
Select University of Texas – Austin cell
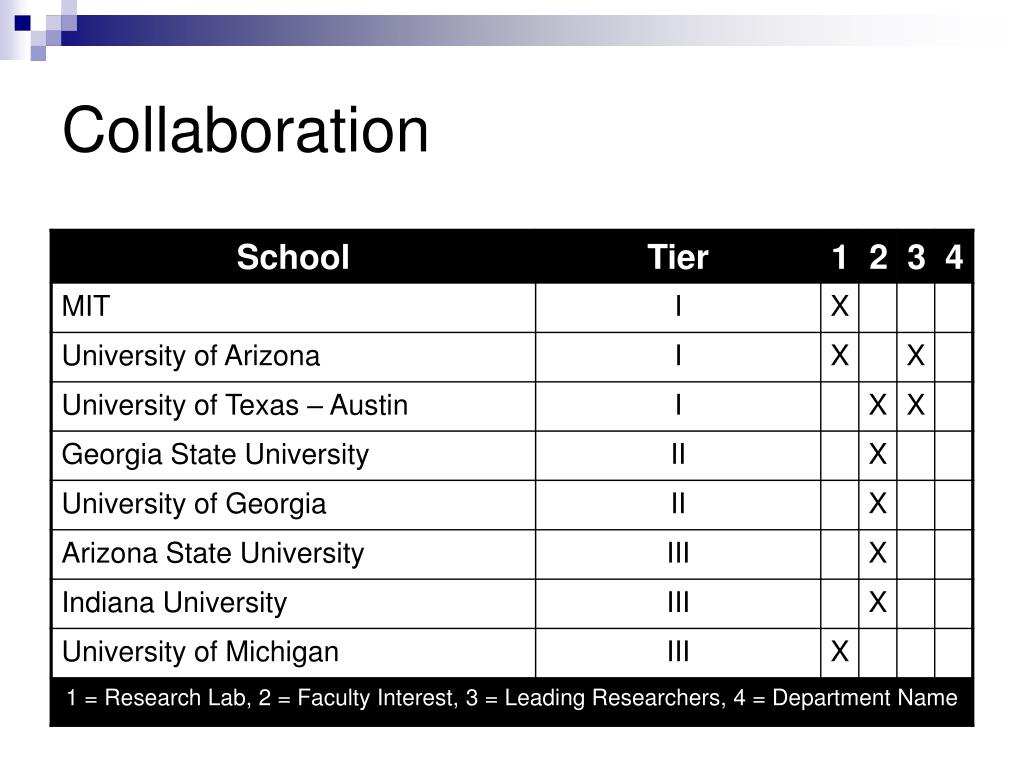click(x=294, y=406)
